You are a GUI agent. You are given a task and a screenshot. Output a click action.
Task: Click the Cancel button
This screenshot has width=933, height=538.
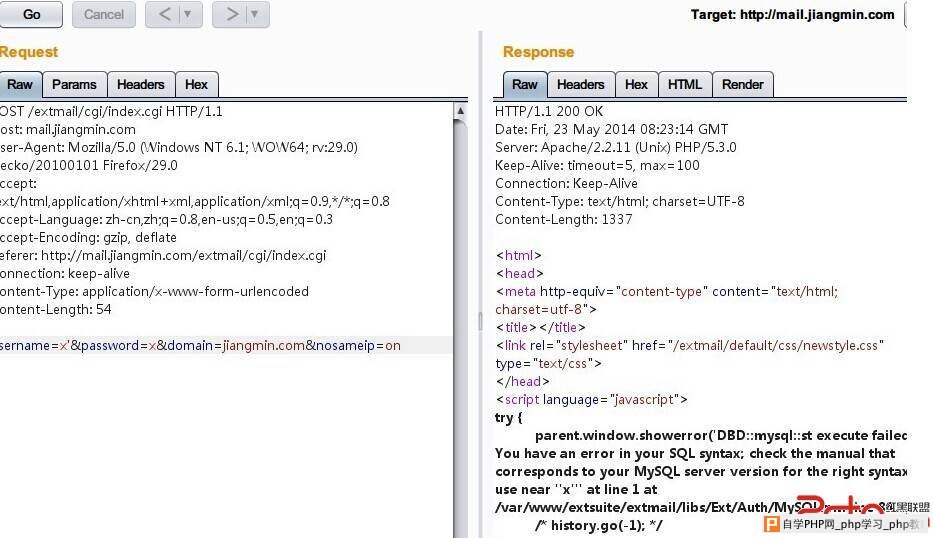[x=104, y=14]
